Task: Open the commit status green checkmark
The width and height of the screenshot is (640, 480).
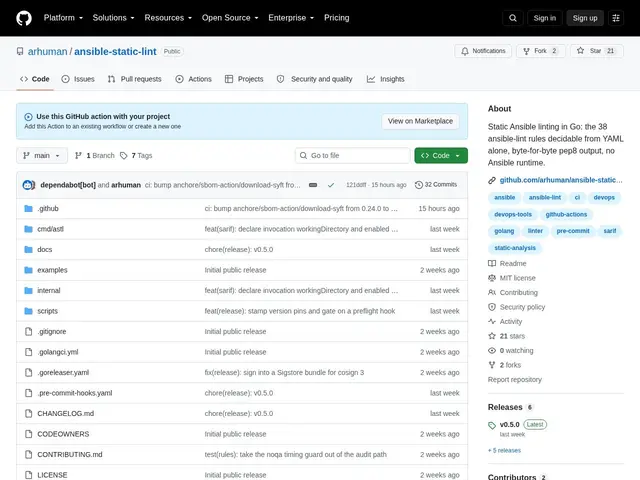Action: coord(331,185)
